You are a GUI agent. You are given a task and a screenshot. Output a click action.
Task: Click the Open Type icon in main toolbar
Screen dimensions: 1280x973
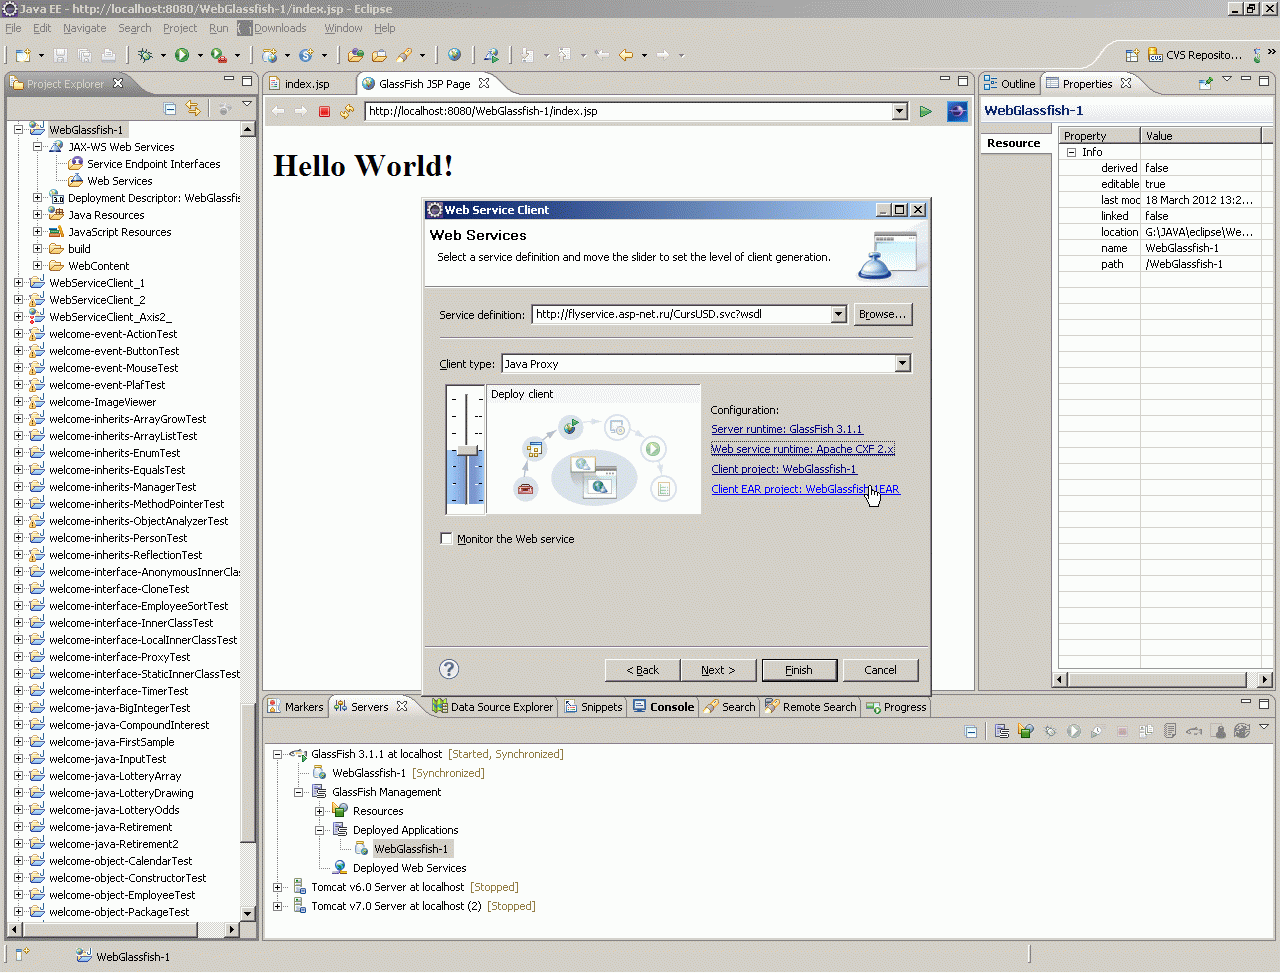tap(355, 56)
